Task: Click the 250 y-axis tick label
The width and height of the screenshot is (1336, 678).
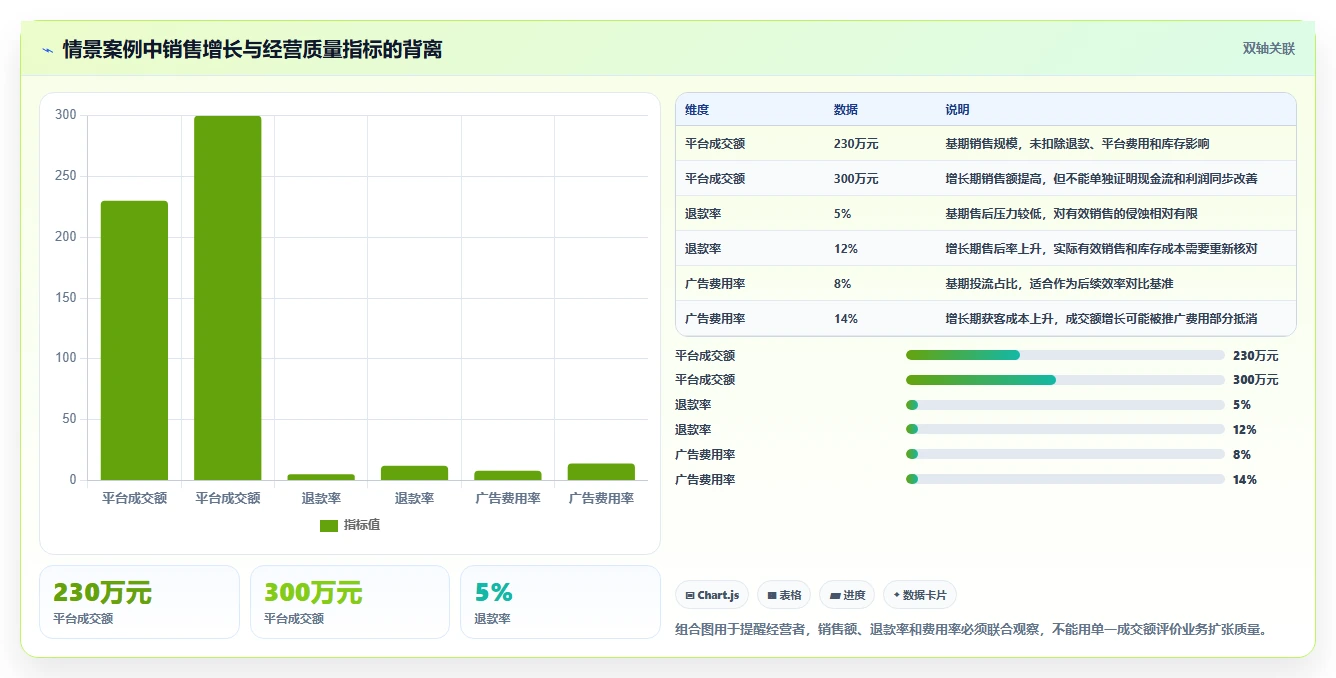Action: pos(66,176)
